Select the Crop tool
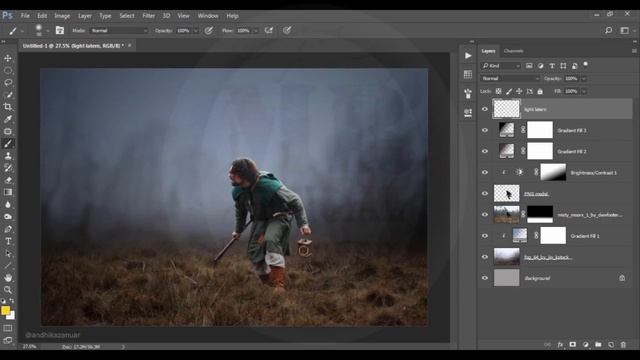 coord(8,107)
